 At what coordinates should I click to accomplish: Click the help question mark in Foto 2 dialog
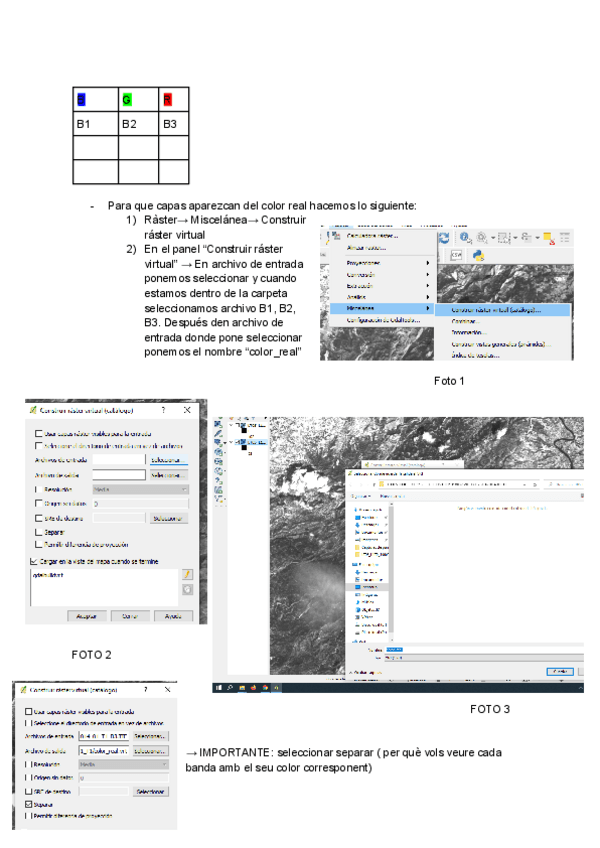pos(163,410)
